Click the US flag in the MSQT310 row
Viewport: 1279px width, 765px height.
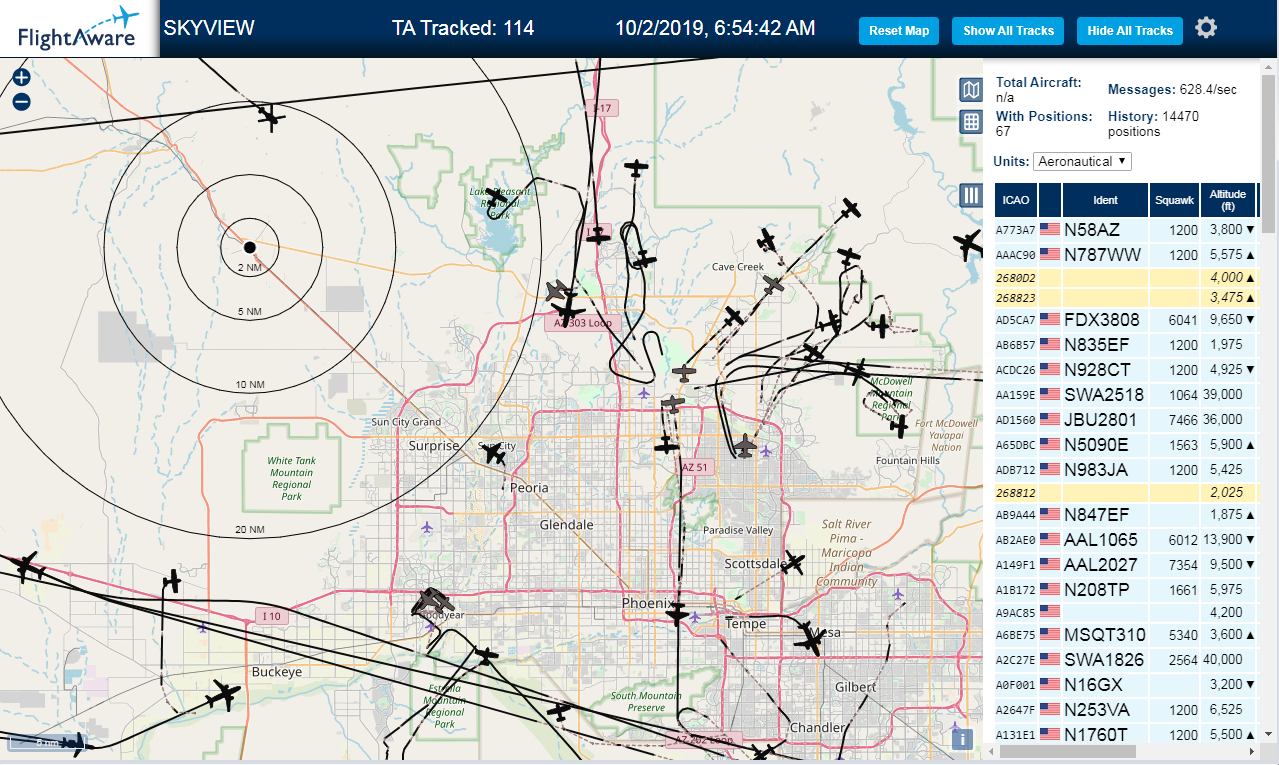point(1050,635)
